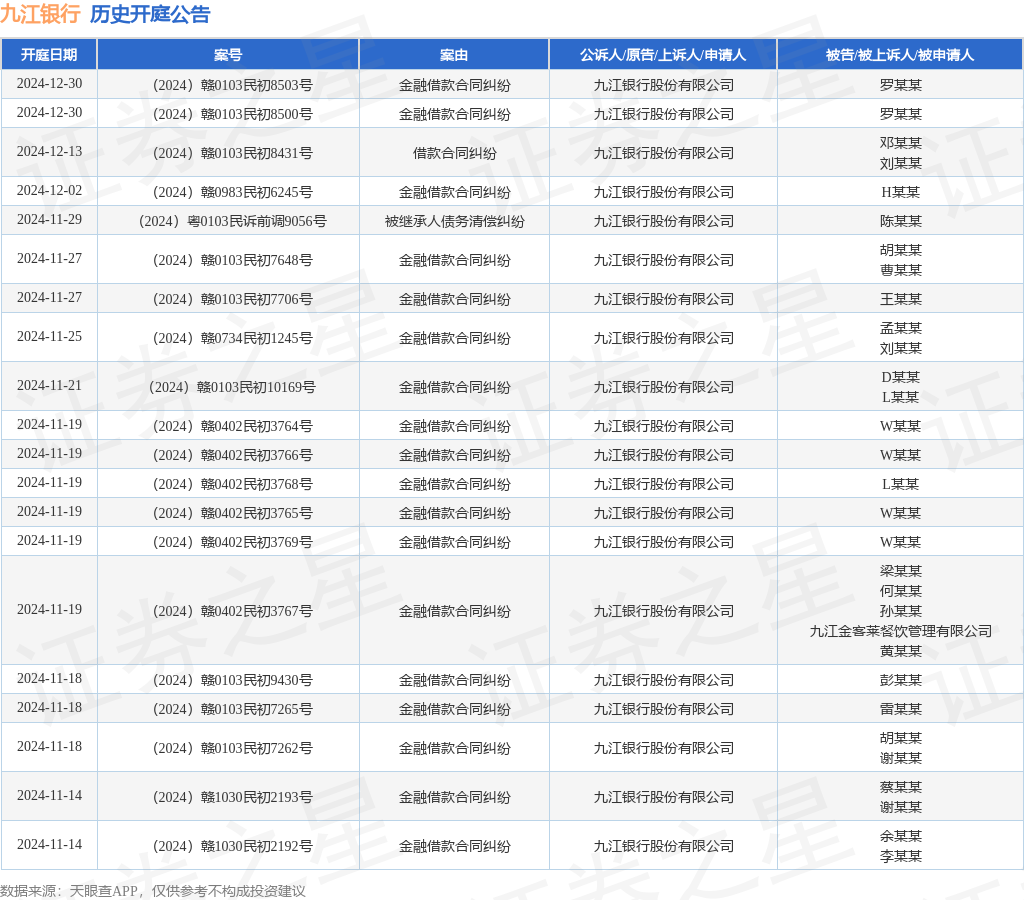Click defendant 蔡某某
Viewport: 1024px width, 900px height.
(x=901, y=787)
